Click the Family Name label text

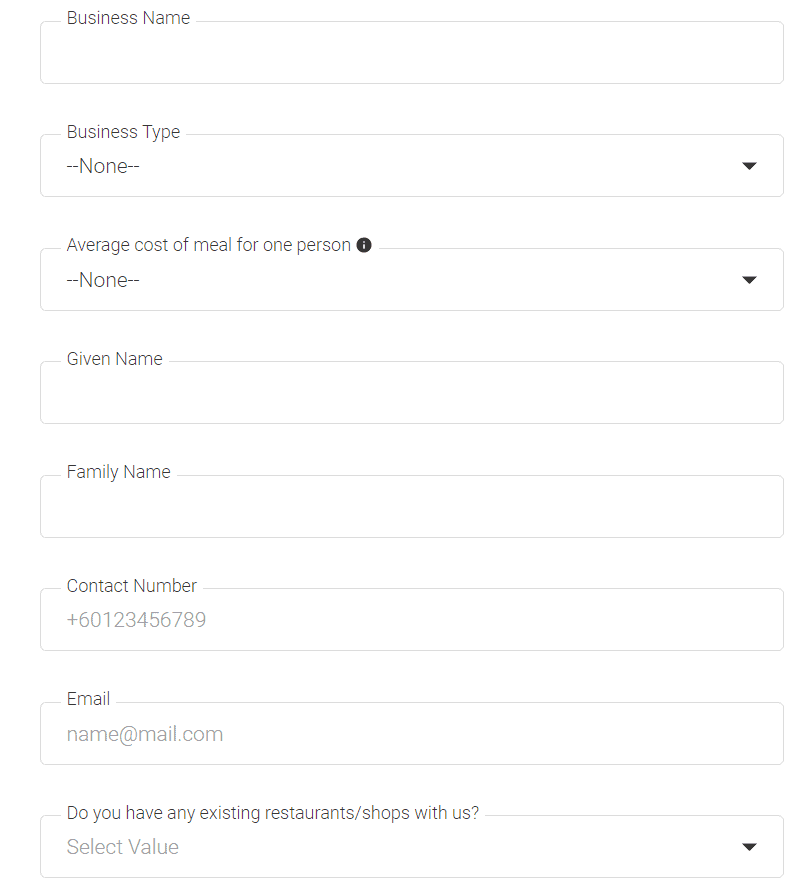point(119,472)
